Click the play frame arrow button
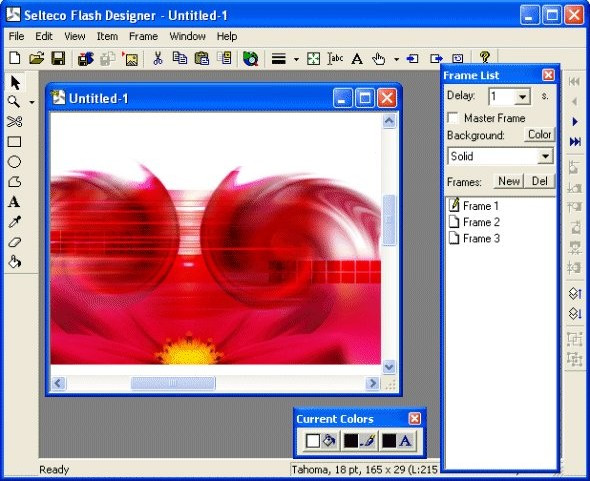Viewport: 590px width, 481px height. click(x=575, y=122)
